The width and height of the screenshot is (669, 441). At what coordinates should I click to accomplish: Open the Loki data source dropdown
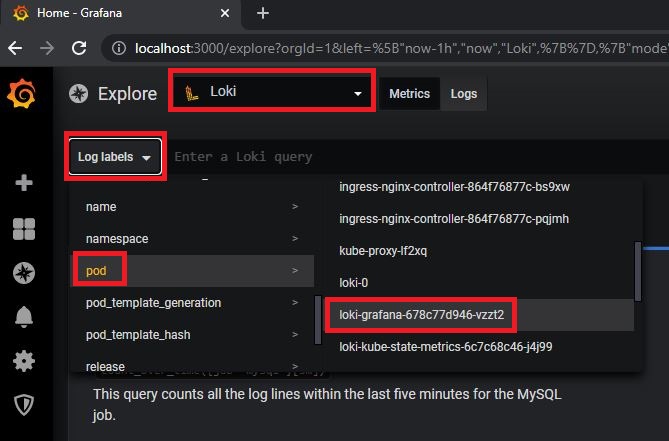click(272, 92)
